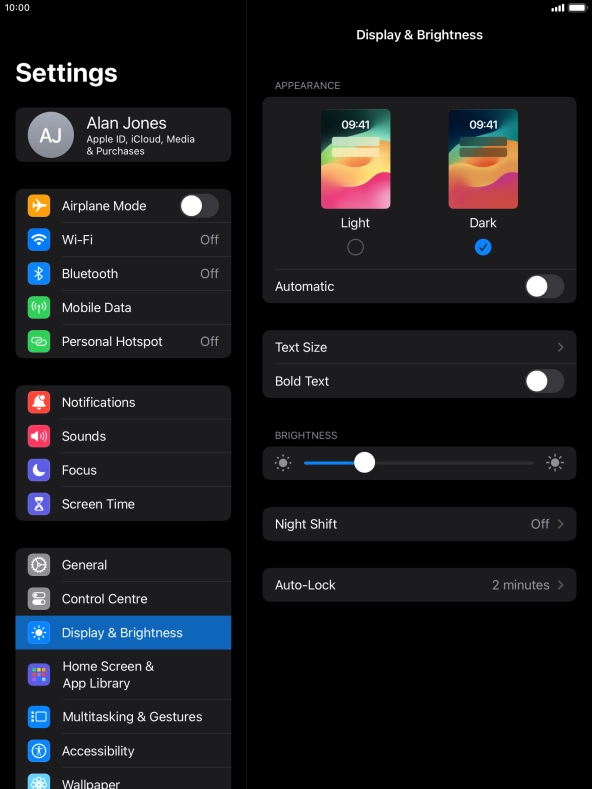The height and width of the screenshot is (789, 592).
Task: Open the green Mobile Data icon
Action: coord(39,307)
